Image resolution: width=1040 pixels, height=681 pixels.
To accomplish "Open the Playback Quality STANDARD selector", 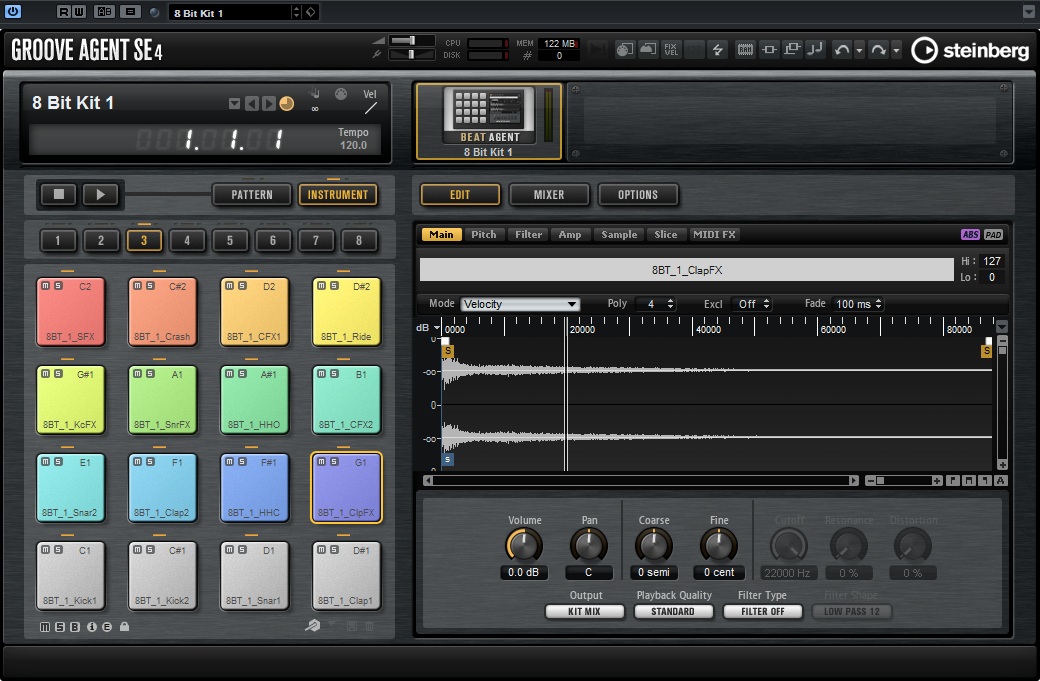I will tap(673, 611).
